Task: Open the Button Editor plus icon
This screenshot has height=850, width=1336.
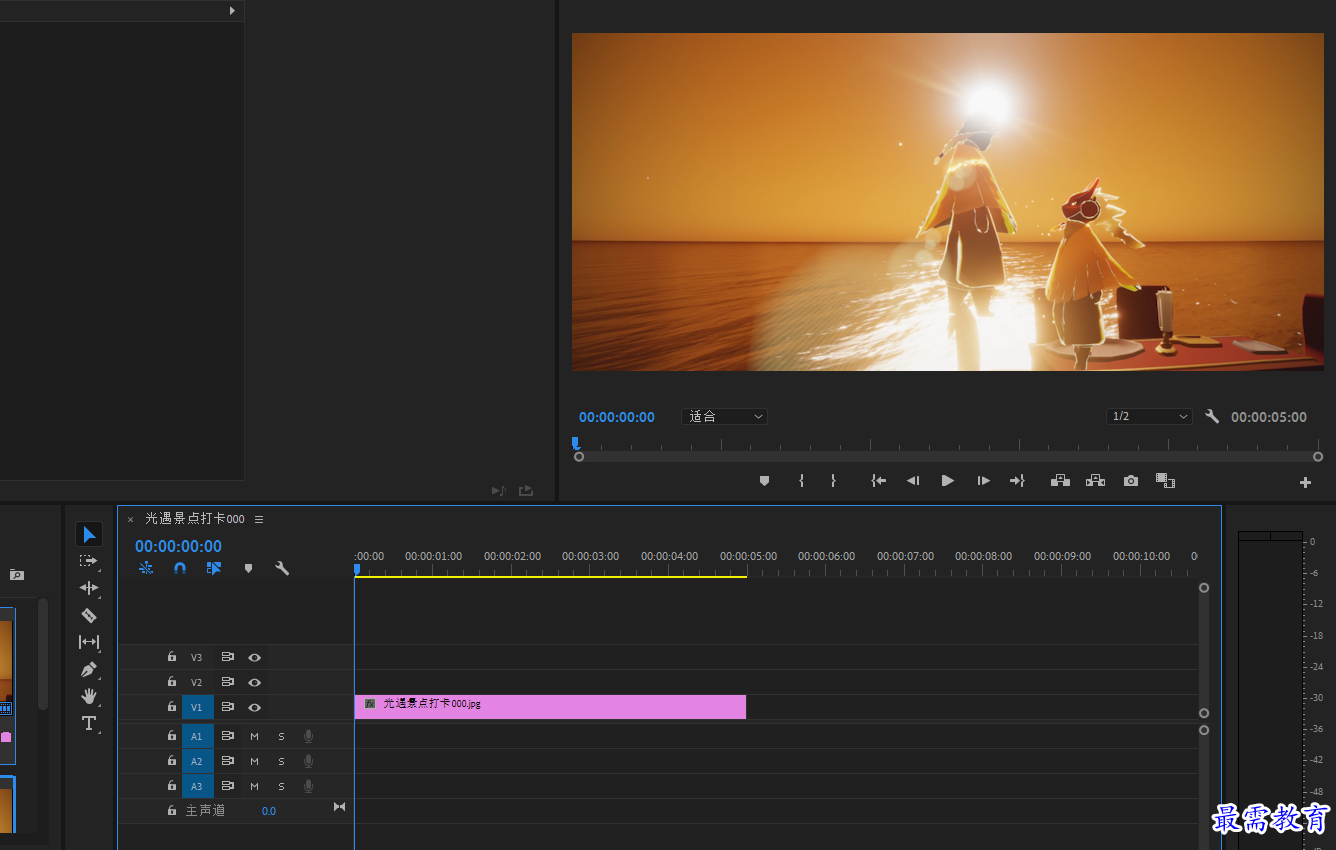Action: click(x=1305, y=483)
